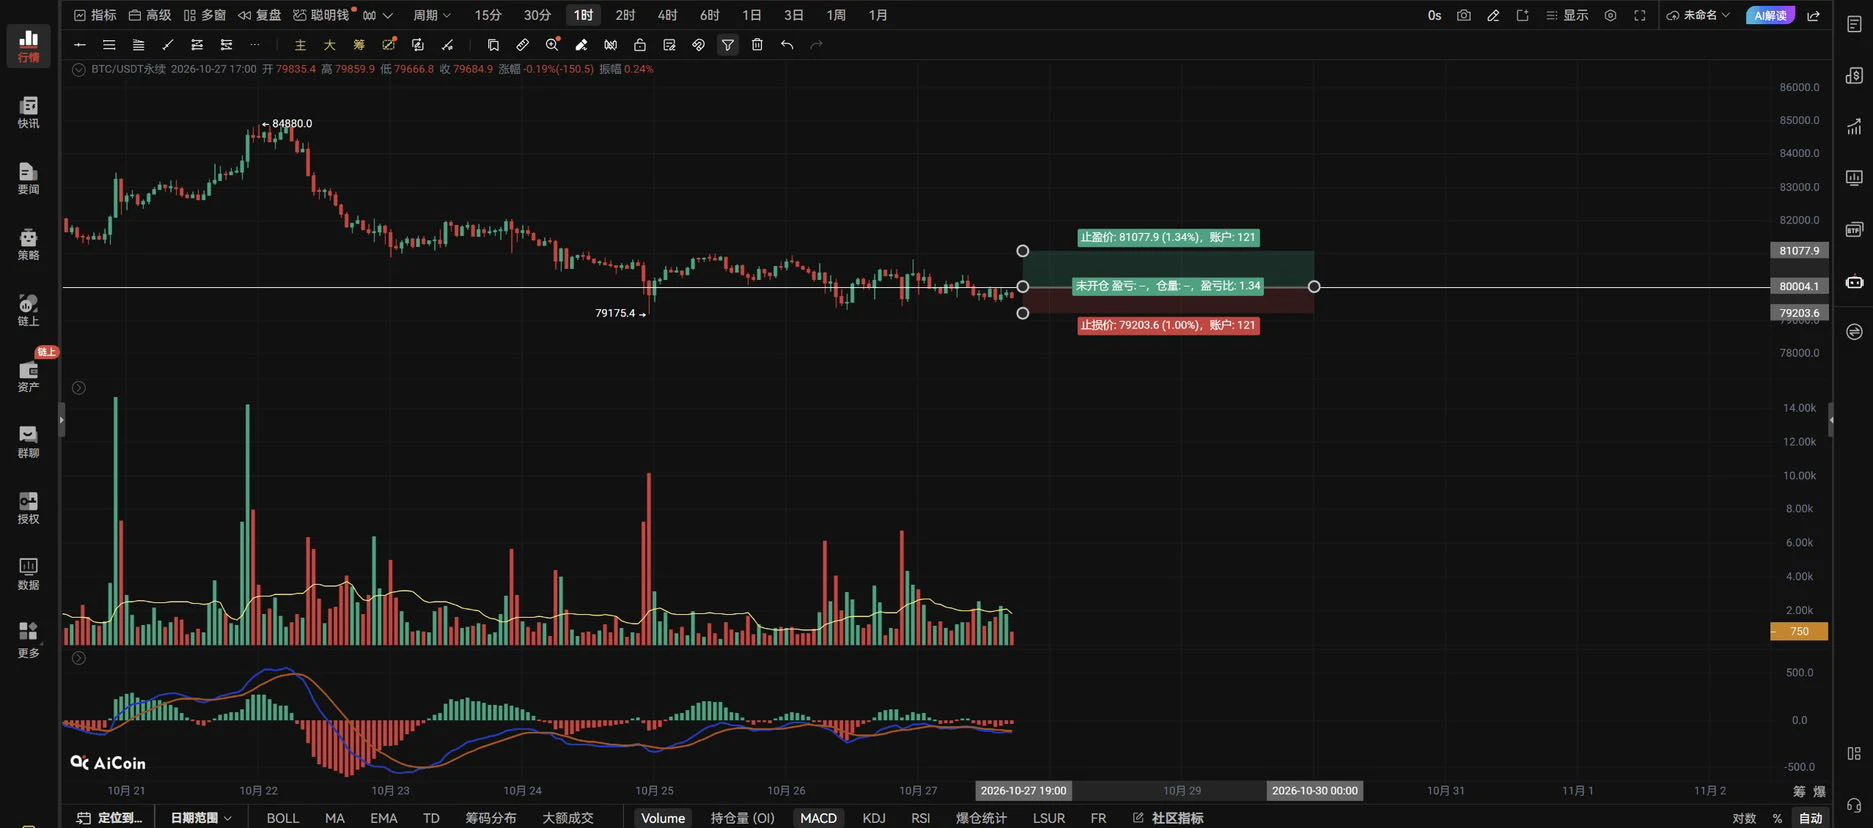This screenshot has width=1873, height=828.
Task: Select the 1周 timeframe
Action: pos(836,15)
